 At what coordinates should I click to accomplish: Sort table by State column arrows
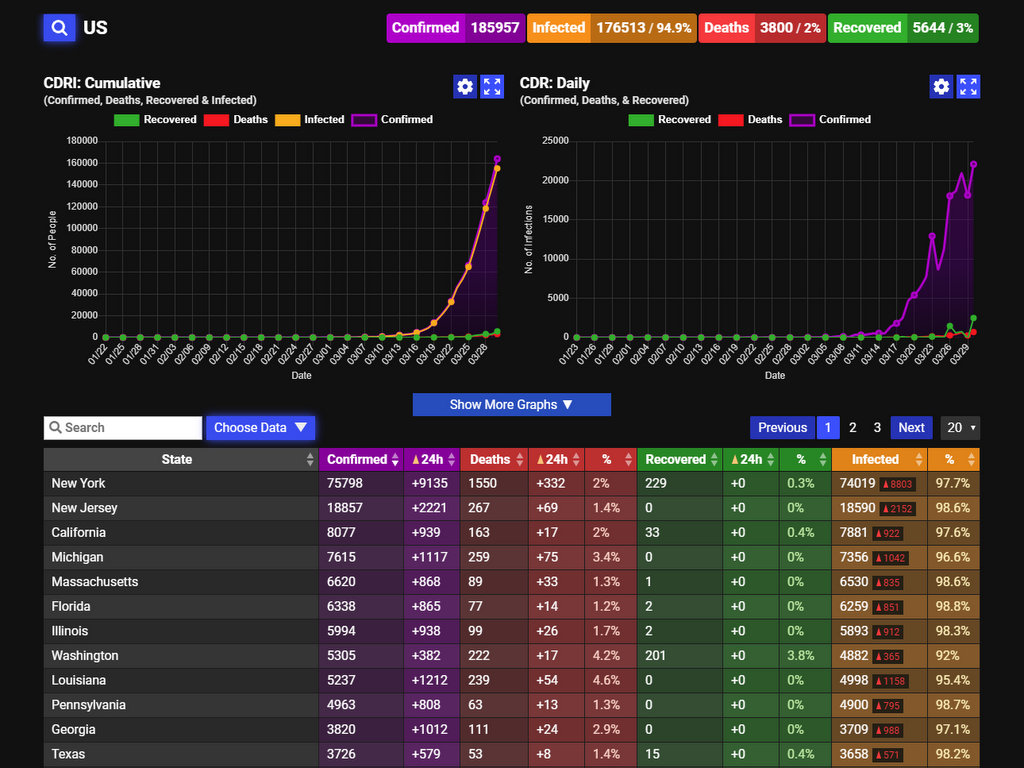tap(310, 460)
